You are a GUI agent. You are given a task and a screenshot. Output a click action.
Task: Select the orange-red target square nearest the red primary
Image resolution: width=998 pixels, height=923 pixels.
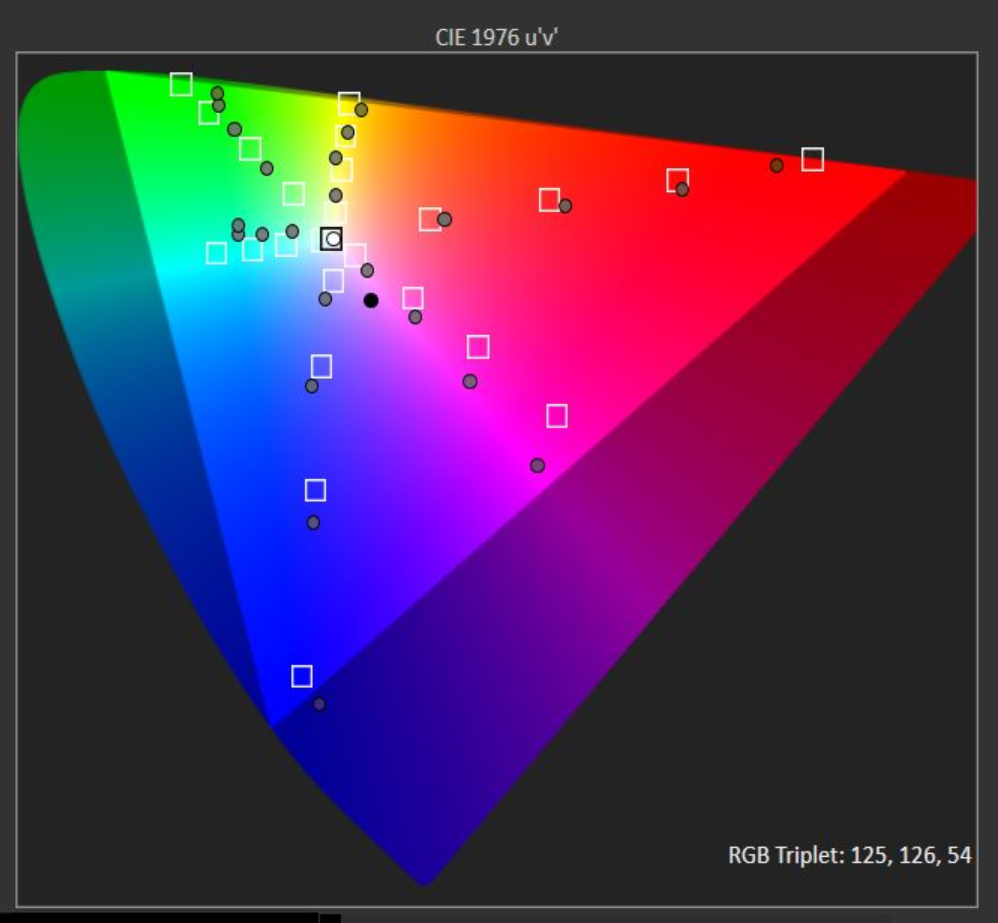[x=678, y=180]
